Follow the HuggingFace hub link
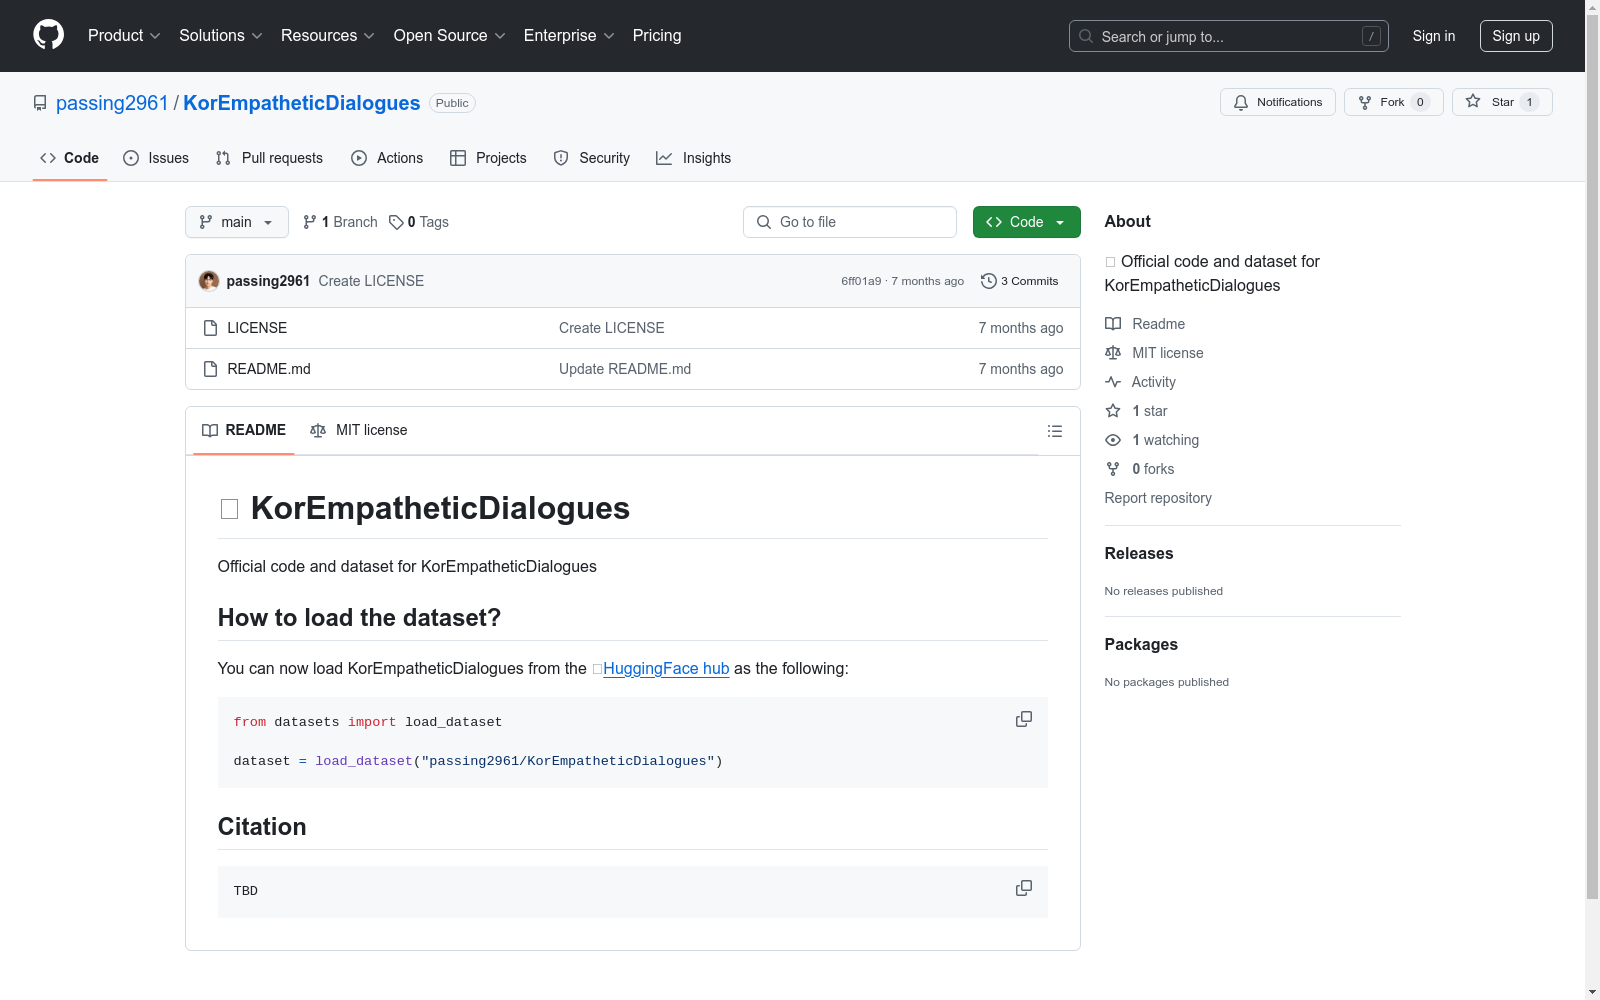Image resolution: width=1600 pixels, height=1000 pixels. [x=666, y=668]
